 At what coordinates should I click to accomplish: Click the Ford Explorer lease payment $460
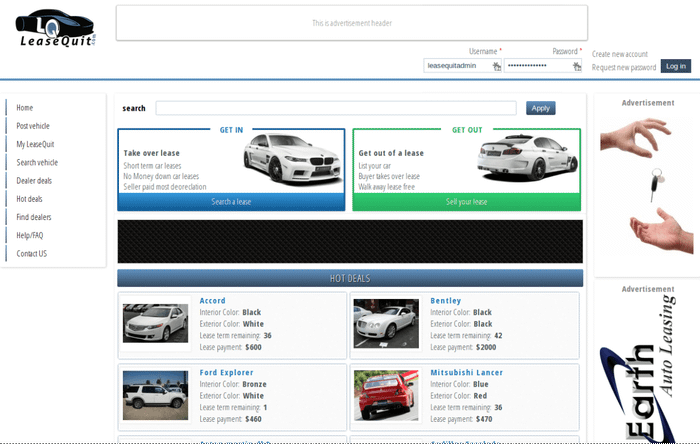pos(253,419)
